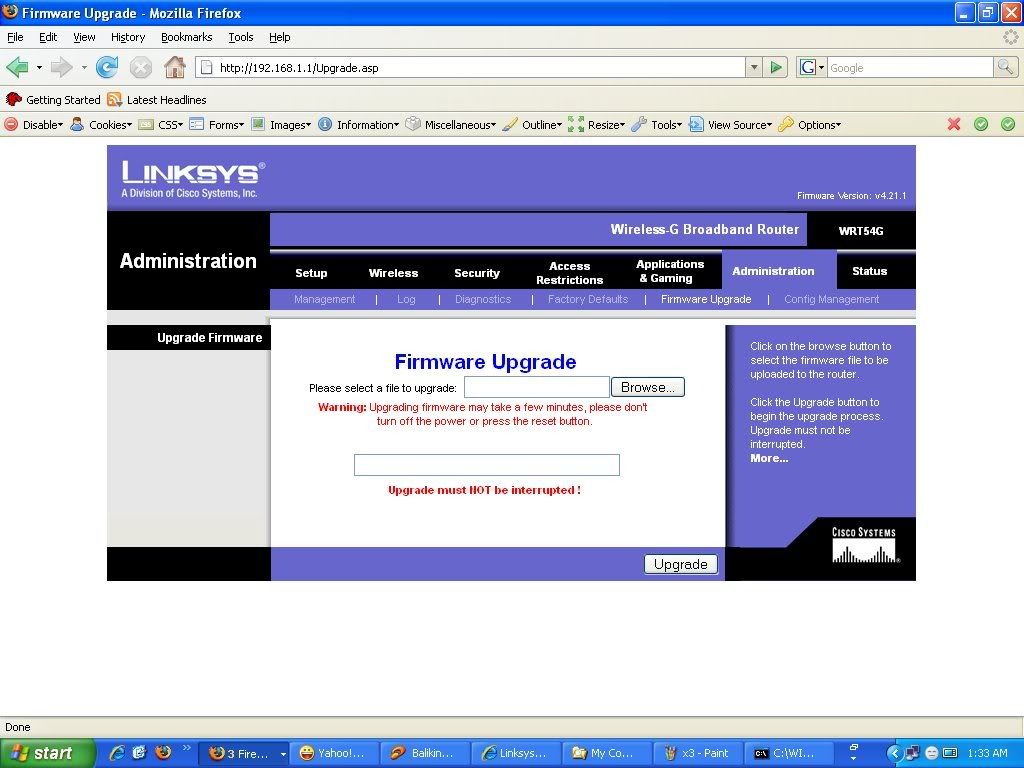Open the Config Management sub-tab
The image size is (1024, 768).
click(831, 299)
